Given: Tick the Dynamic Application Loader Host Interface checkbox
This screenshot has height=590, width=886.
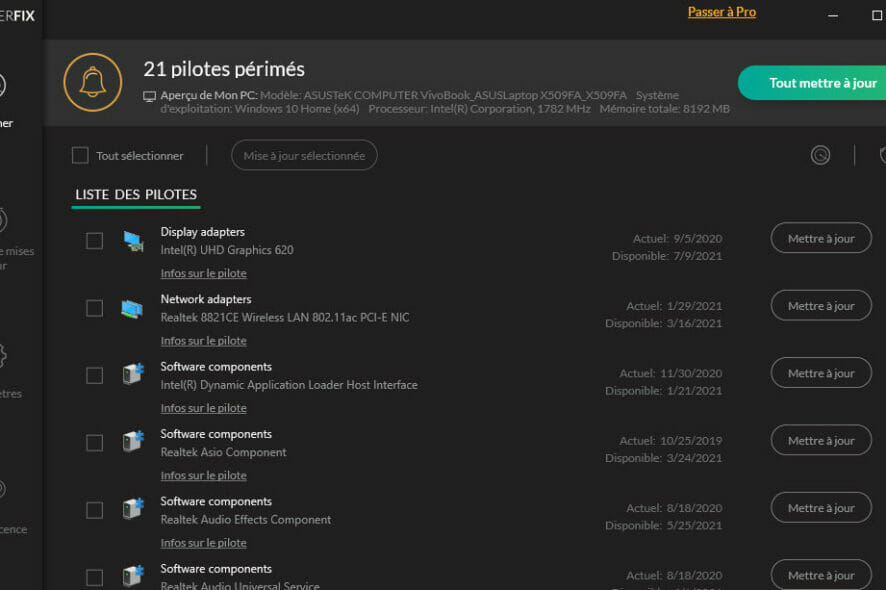Looking at the screenshot, I should tap(94, 375).
